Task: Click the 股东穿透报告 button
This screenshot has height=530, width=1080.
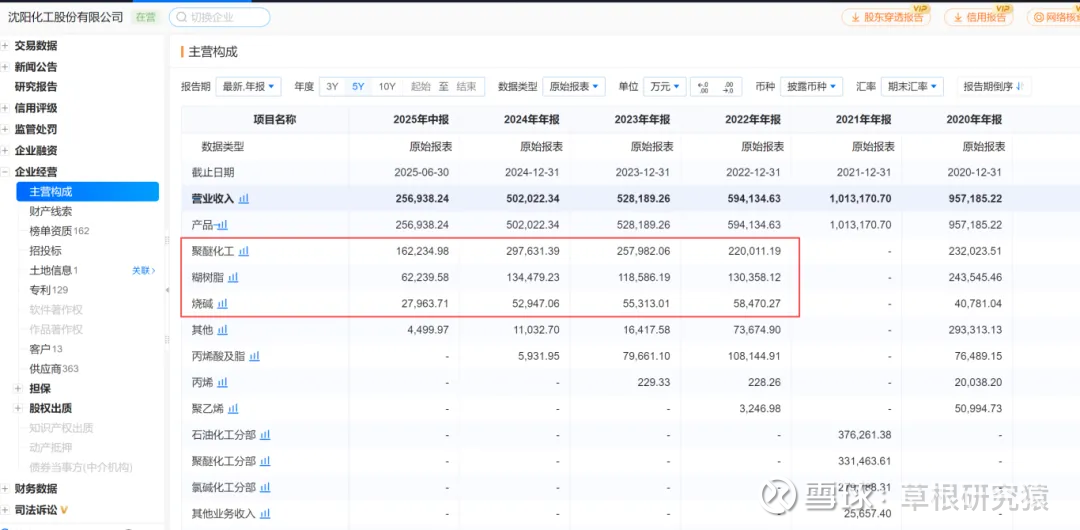Action: [886, 17]
